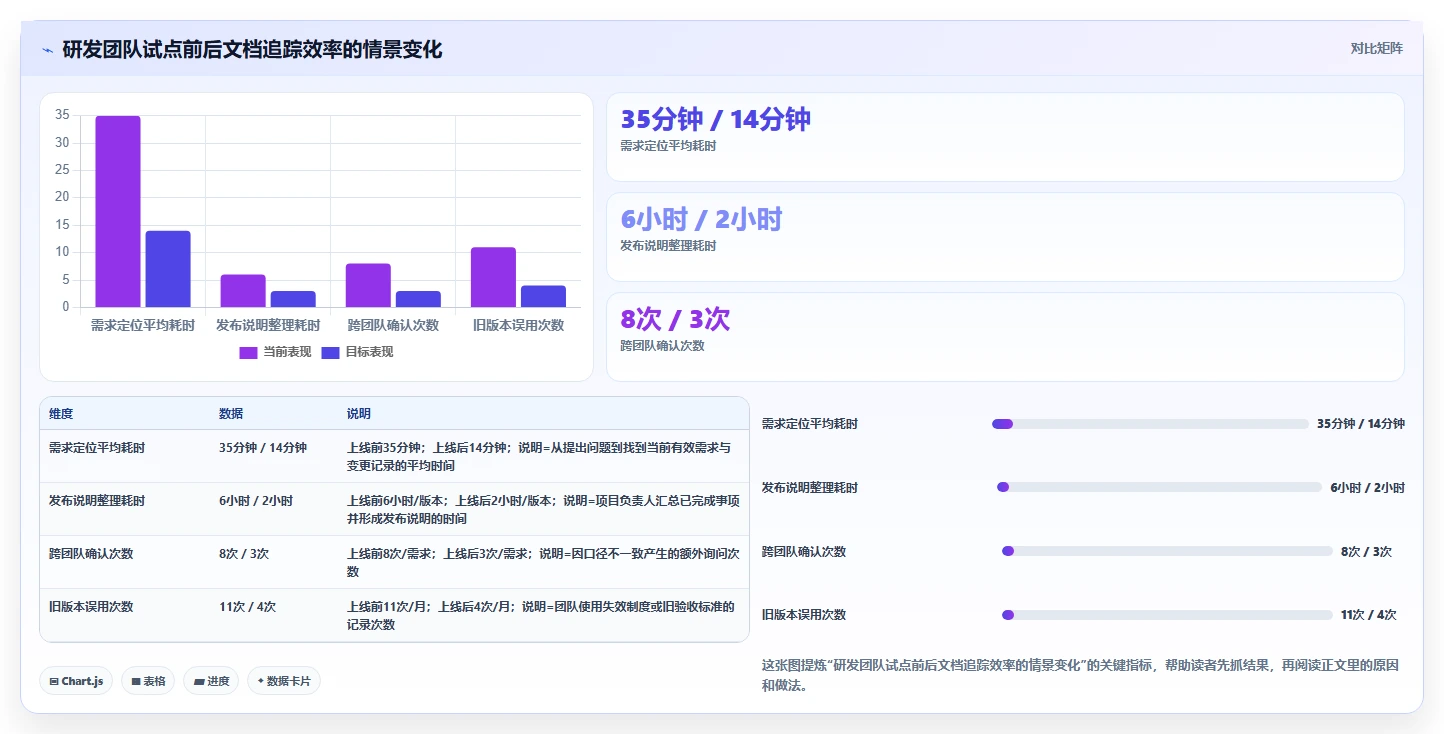Click the purple 旧版本误用次数 bar at 11
This screenshot has width=1444, height=734.
493,277
